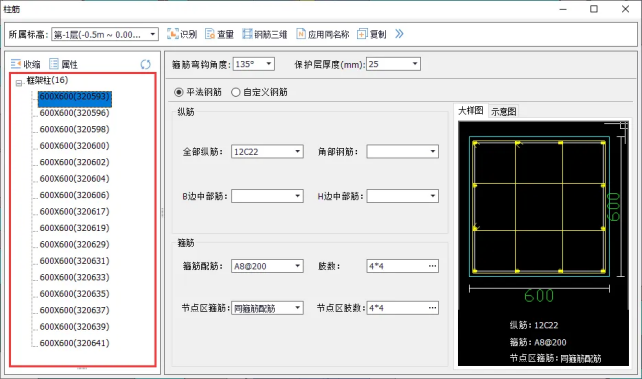
Task: Select the 自定义钢筋 radio button
Action: coord(235,92)
